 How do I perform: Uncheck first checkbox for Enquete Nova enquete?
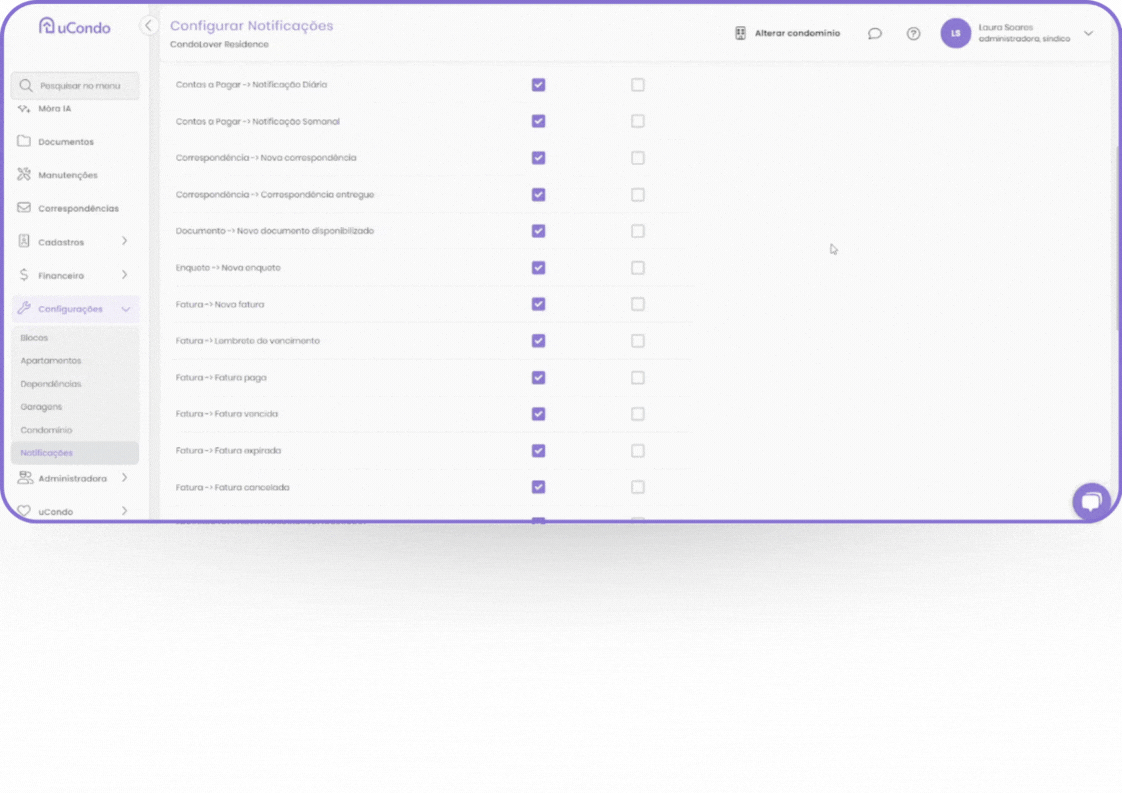click(x=538, y=268)
